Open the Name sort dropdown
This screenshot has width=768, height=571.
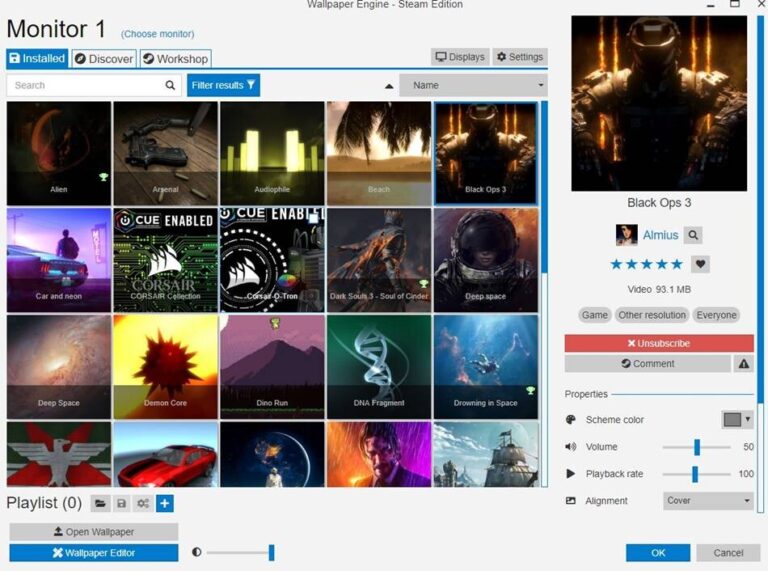[x=473, y=85]
